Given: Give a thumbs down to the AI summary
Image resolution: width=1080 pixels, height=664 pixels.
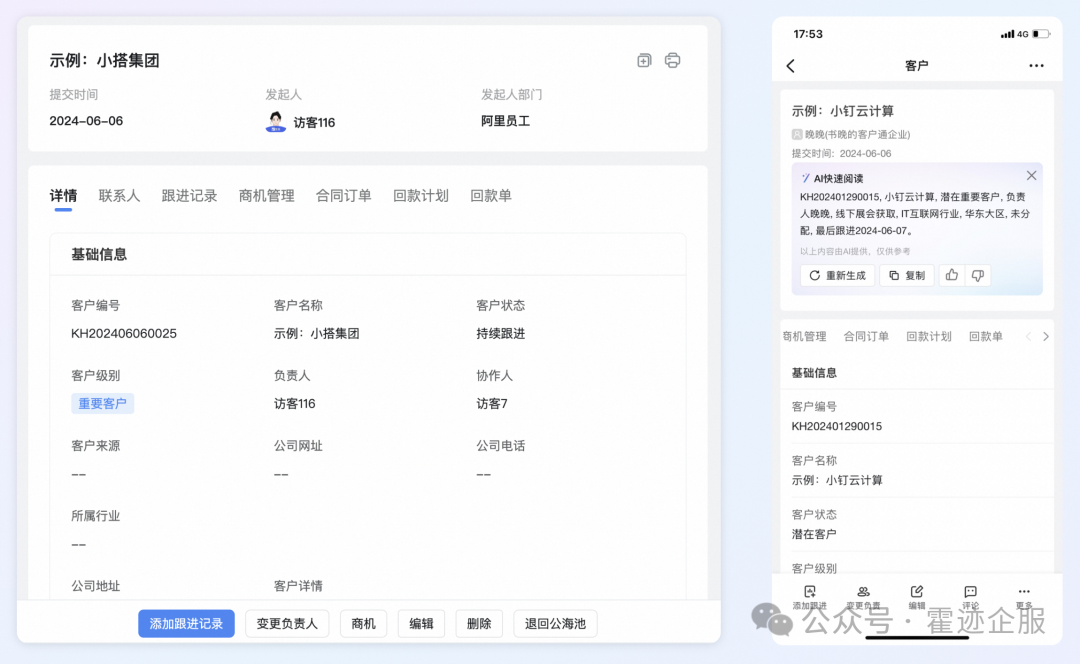Looking at the screenshot, I should click(x=978, y=275).
